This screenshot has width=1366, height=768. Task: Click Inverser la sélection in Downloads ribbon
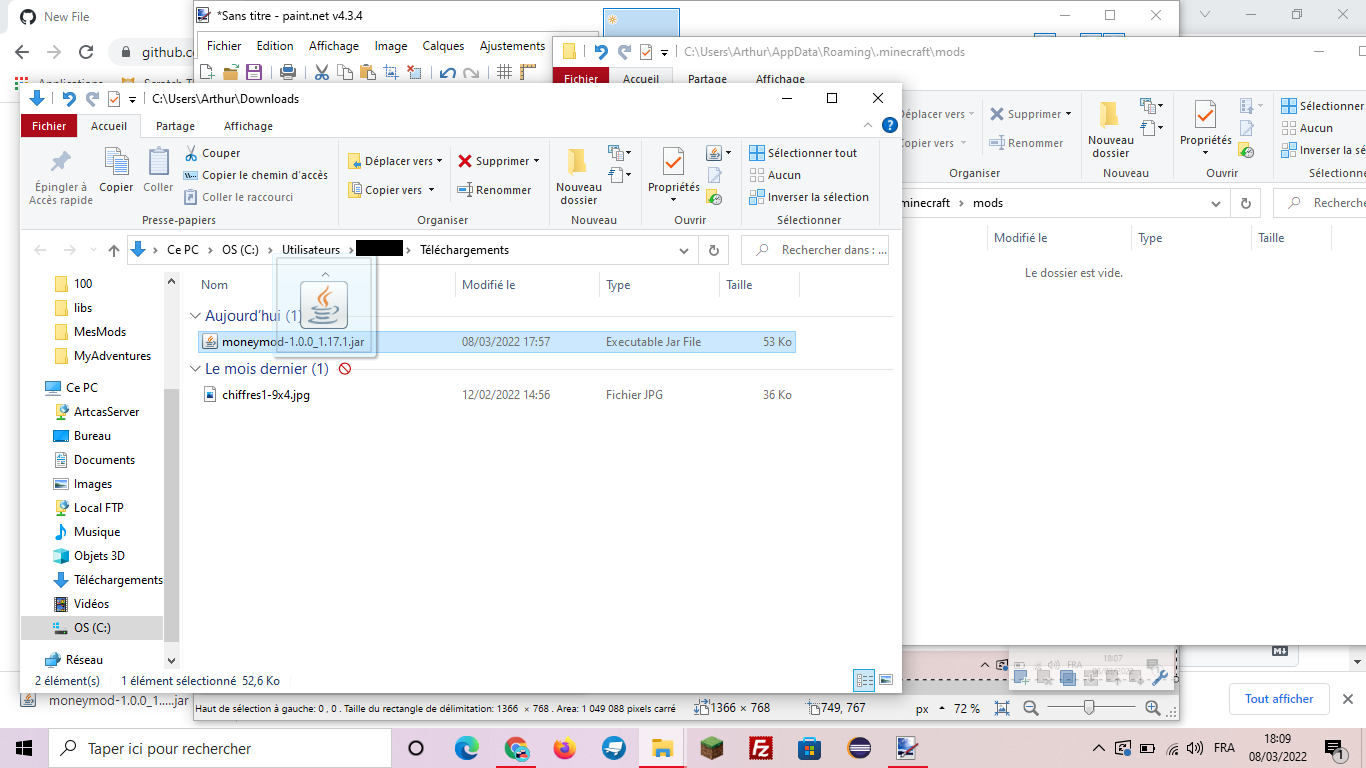(x=809, y=197)
